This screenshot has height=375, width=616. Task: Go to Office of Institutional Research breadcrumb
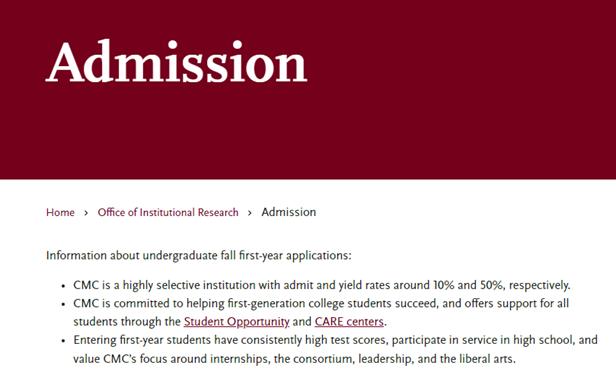click(168, 212)
